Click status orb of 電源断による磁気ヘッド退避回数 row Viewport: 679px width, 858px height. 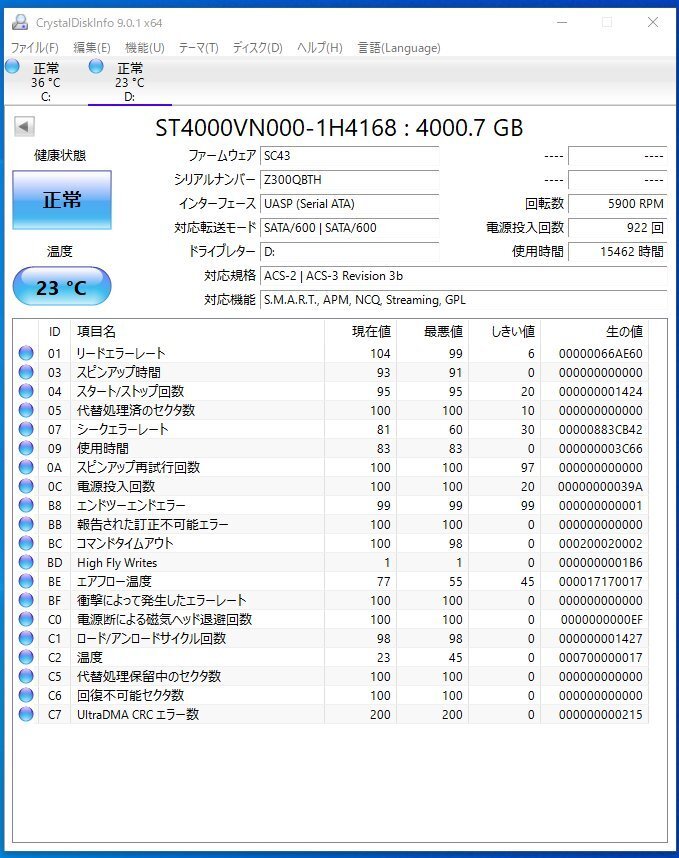click(x=26, y=619)
